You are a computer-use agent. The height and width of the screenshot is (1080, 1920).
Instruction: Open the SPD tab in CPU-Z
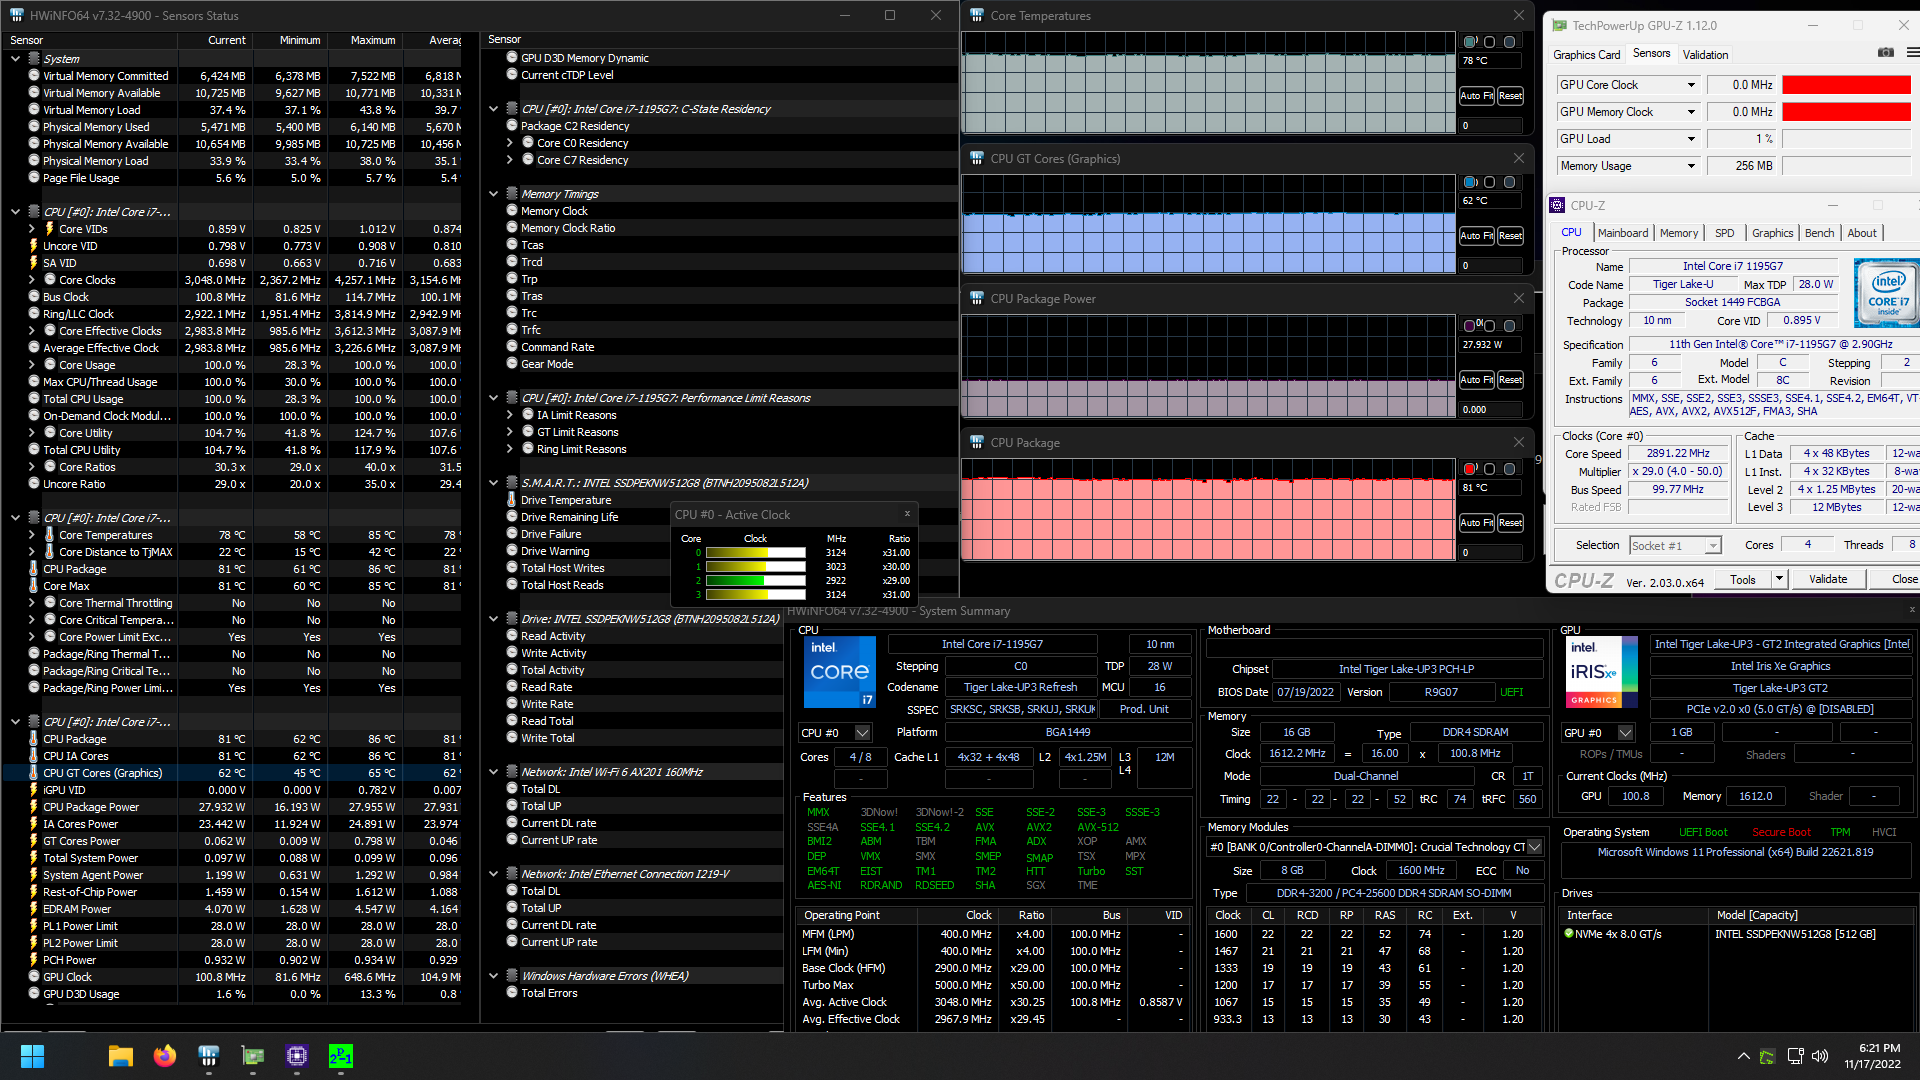[1725, 233]
